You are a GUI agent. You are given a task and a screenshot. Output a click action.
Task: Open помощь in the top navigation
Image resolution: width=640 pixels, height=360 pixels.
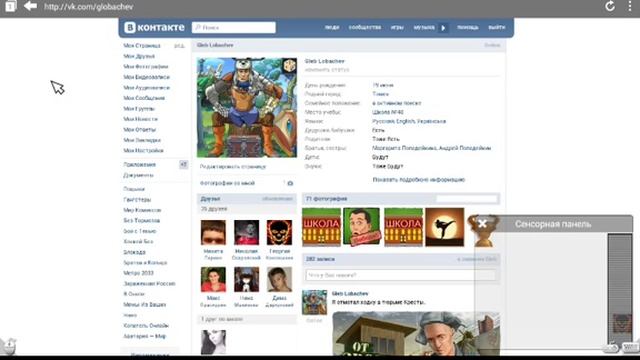pos(467,27)
